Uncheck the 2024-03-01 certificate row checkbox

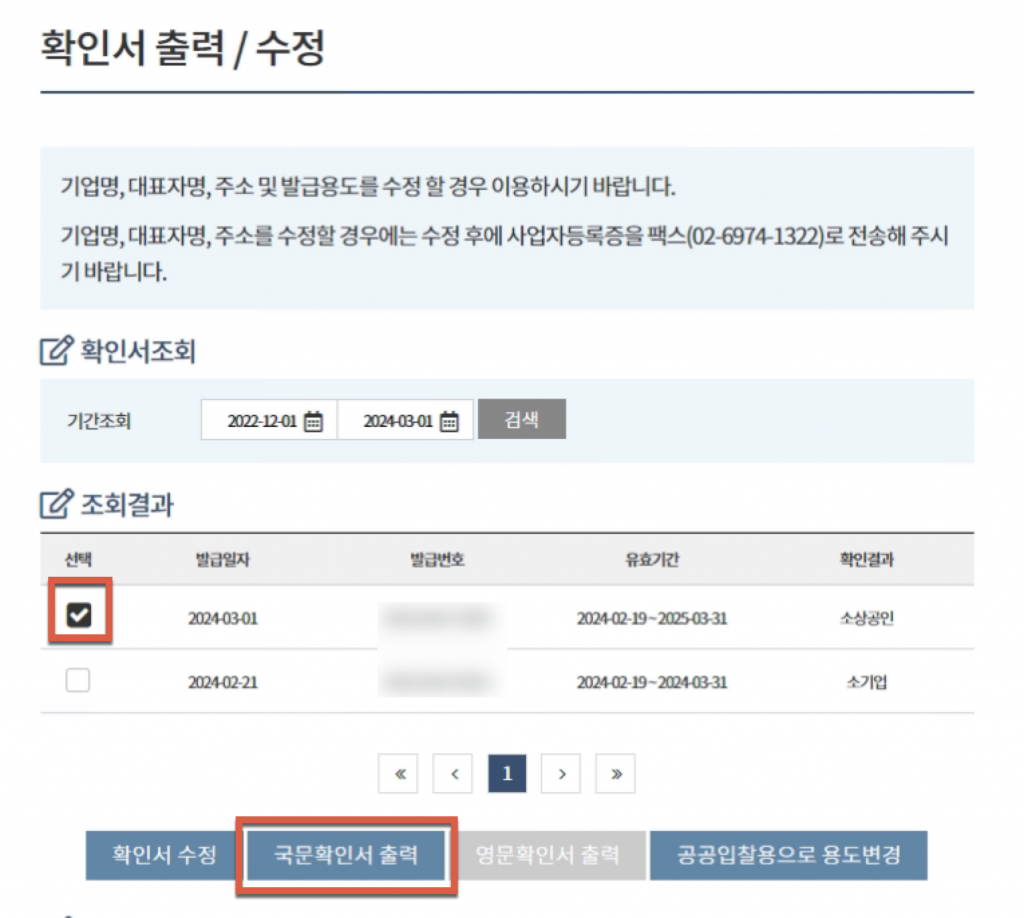pyautogui.click(x=78, y=617)
